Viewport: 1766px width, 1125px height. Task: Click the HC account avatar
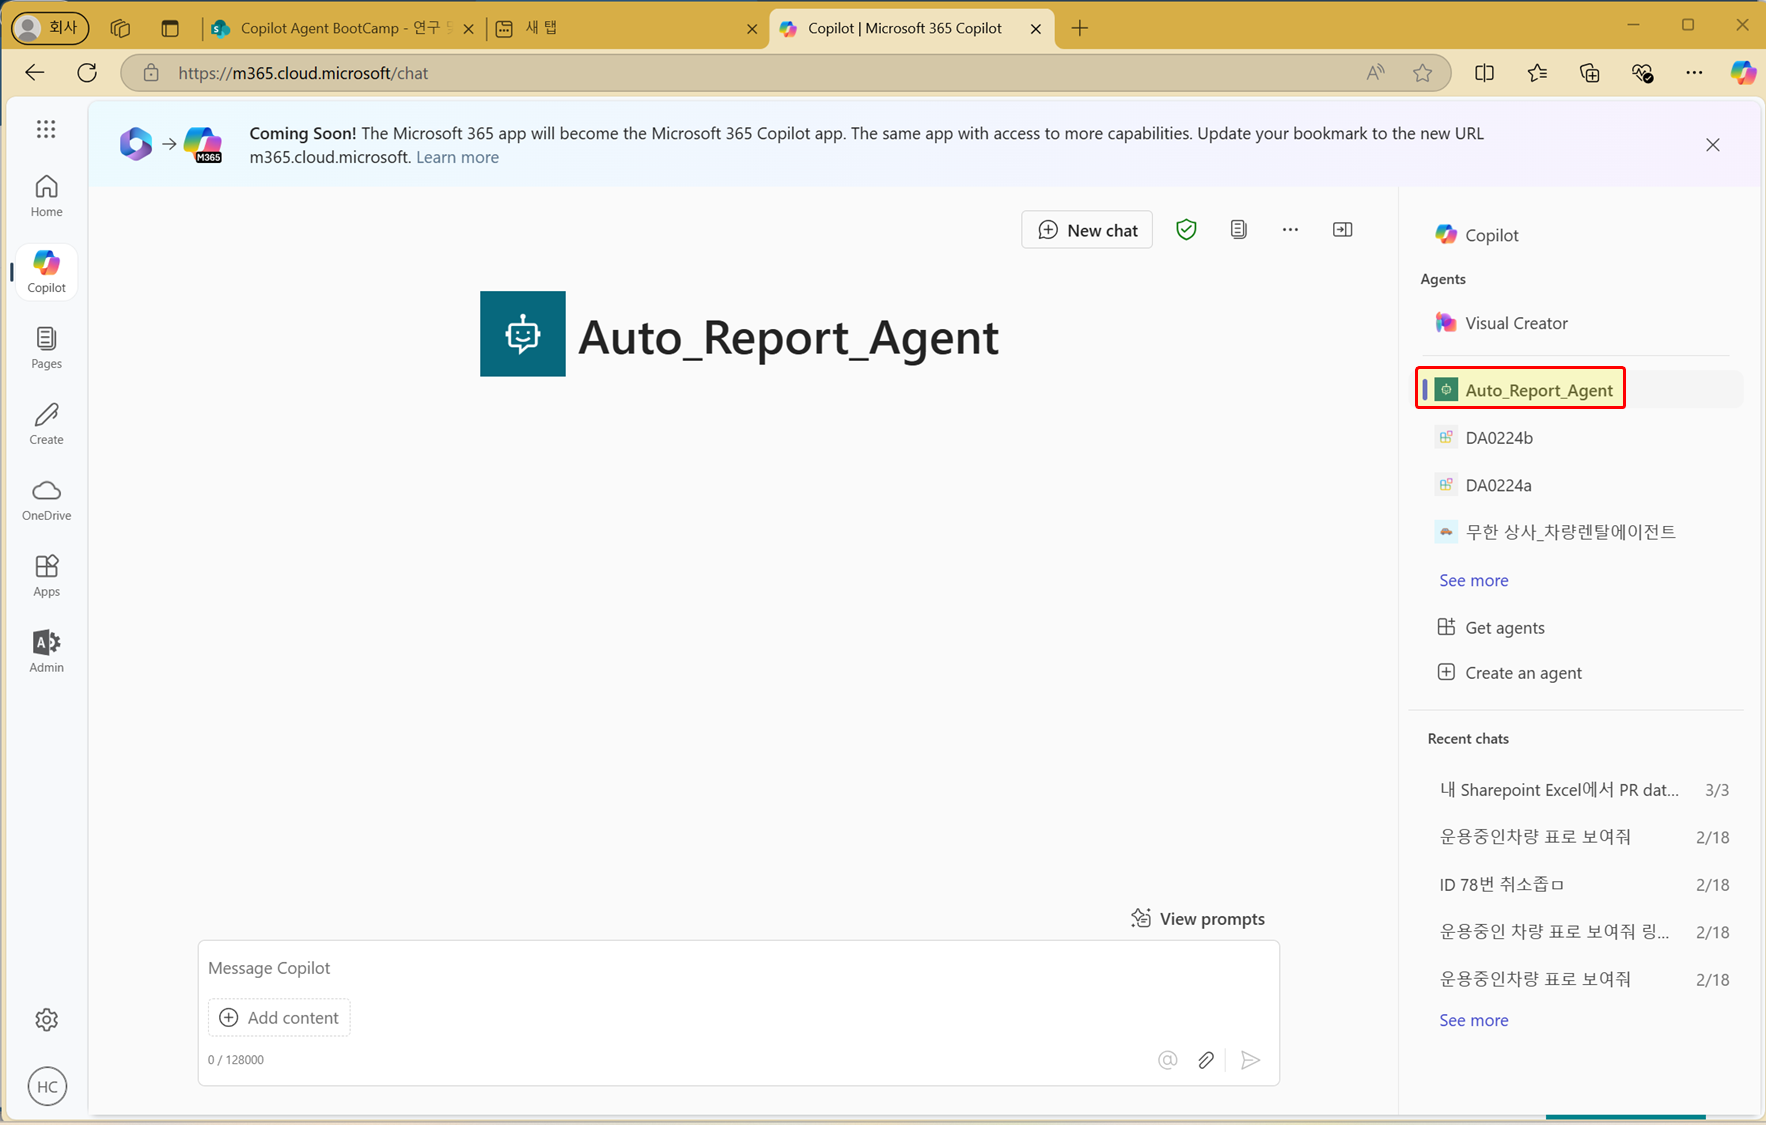(47, 1087)
